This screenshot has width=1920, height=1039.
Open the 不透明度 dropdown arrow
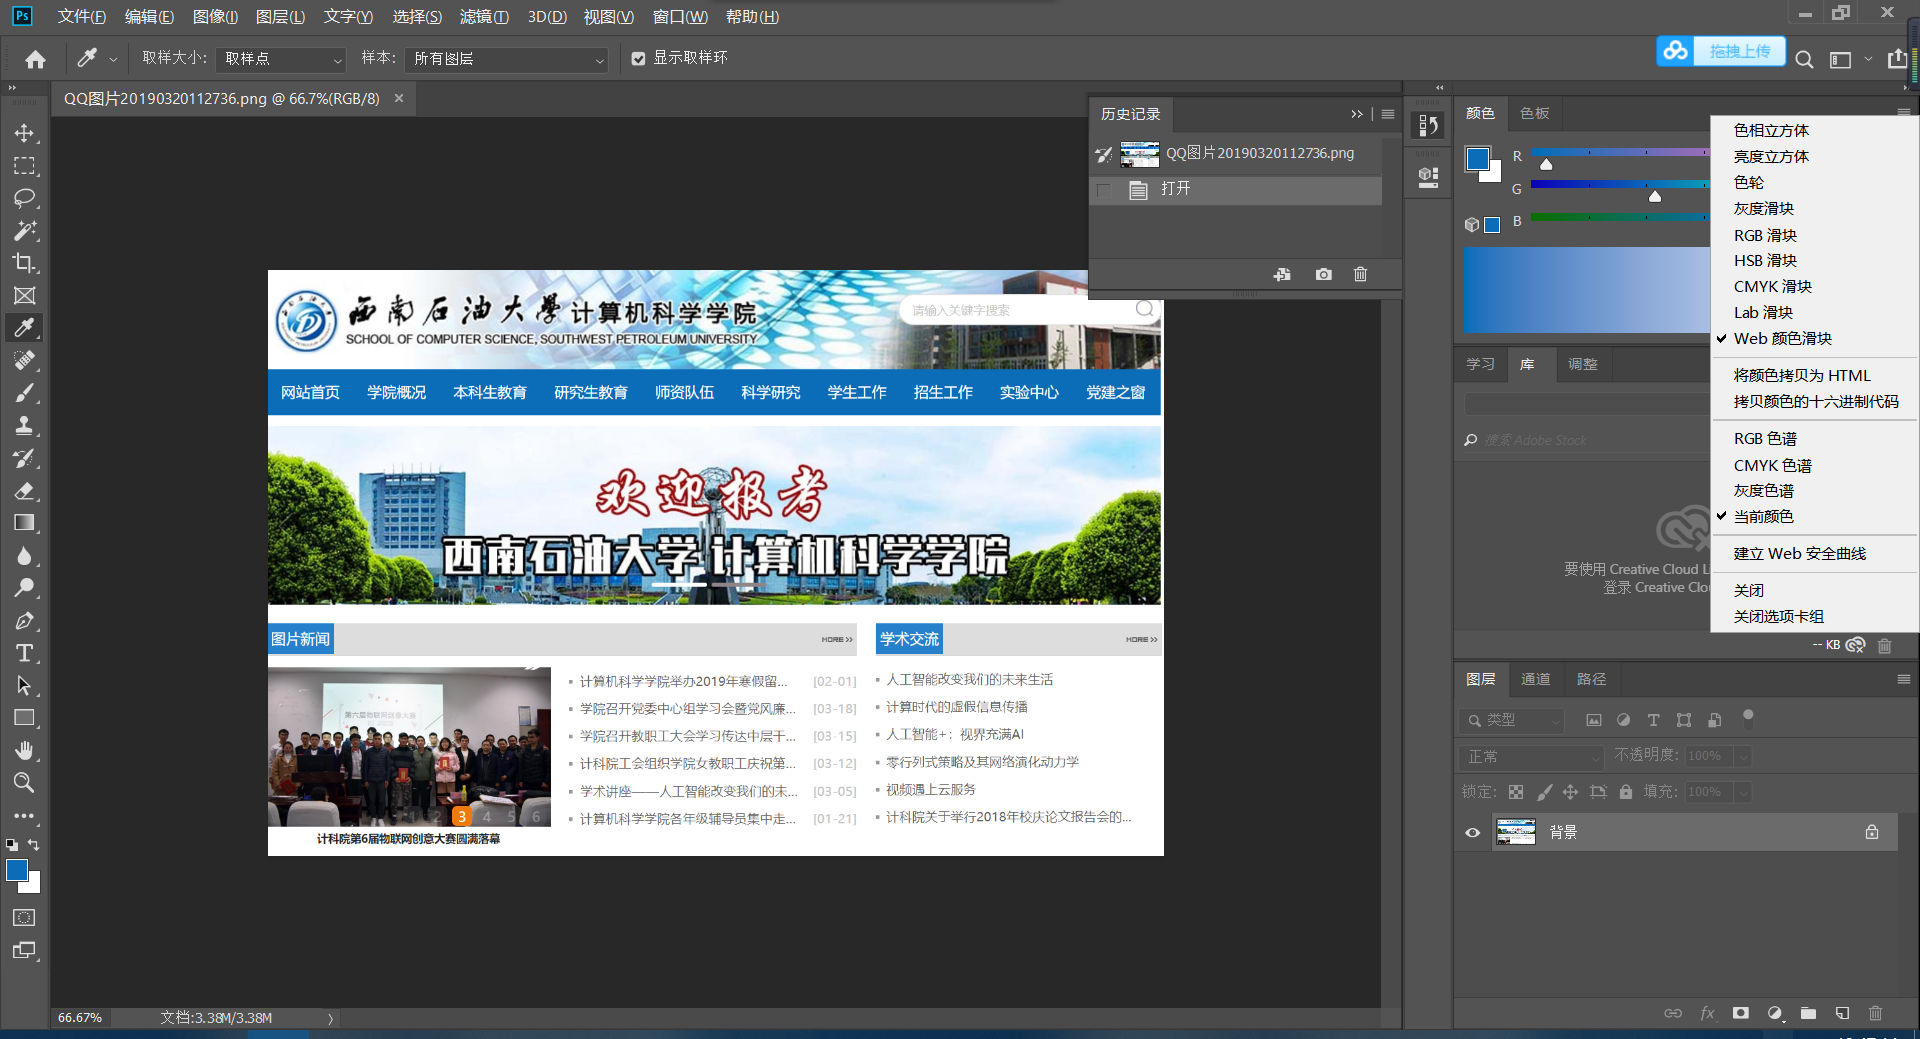[x=1743, y=757]
